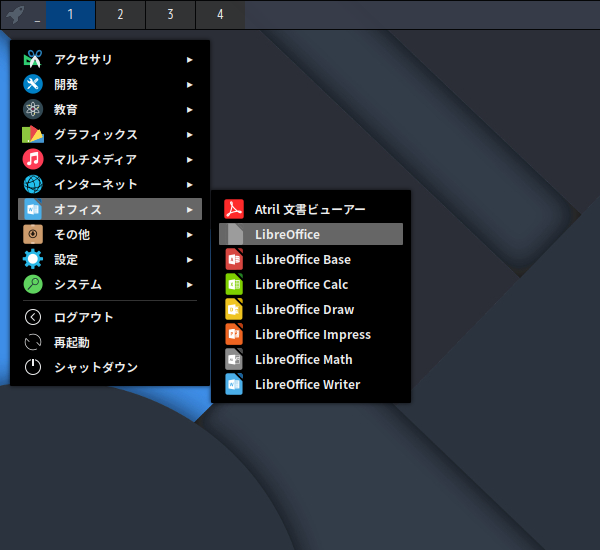The height and width of the screenshot is (550, 600).
Task: Click the シャットダウン power icon
Action: [33, 367]
